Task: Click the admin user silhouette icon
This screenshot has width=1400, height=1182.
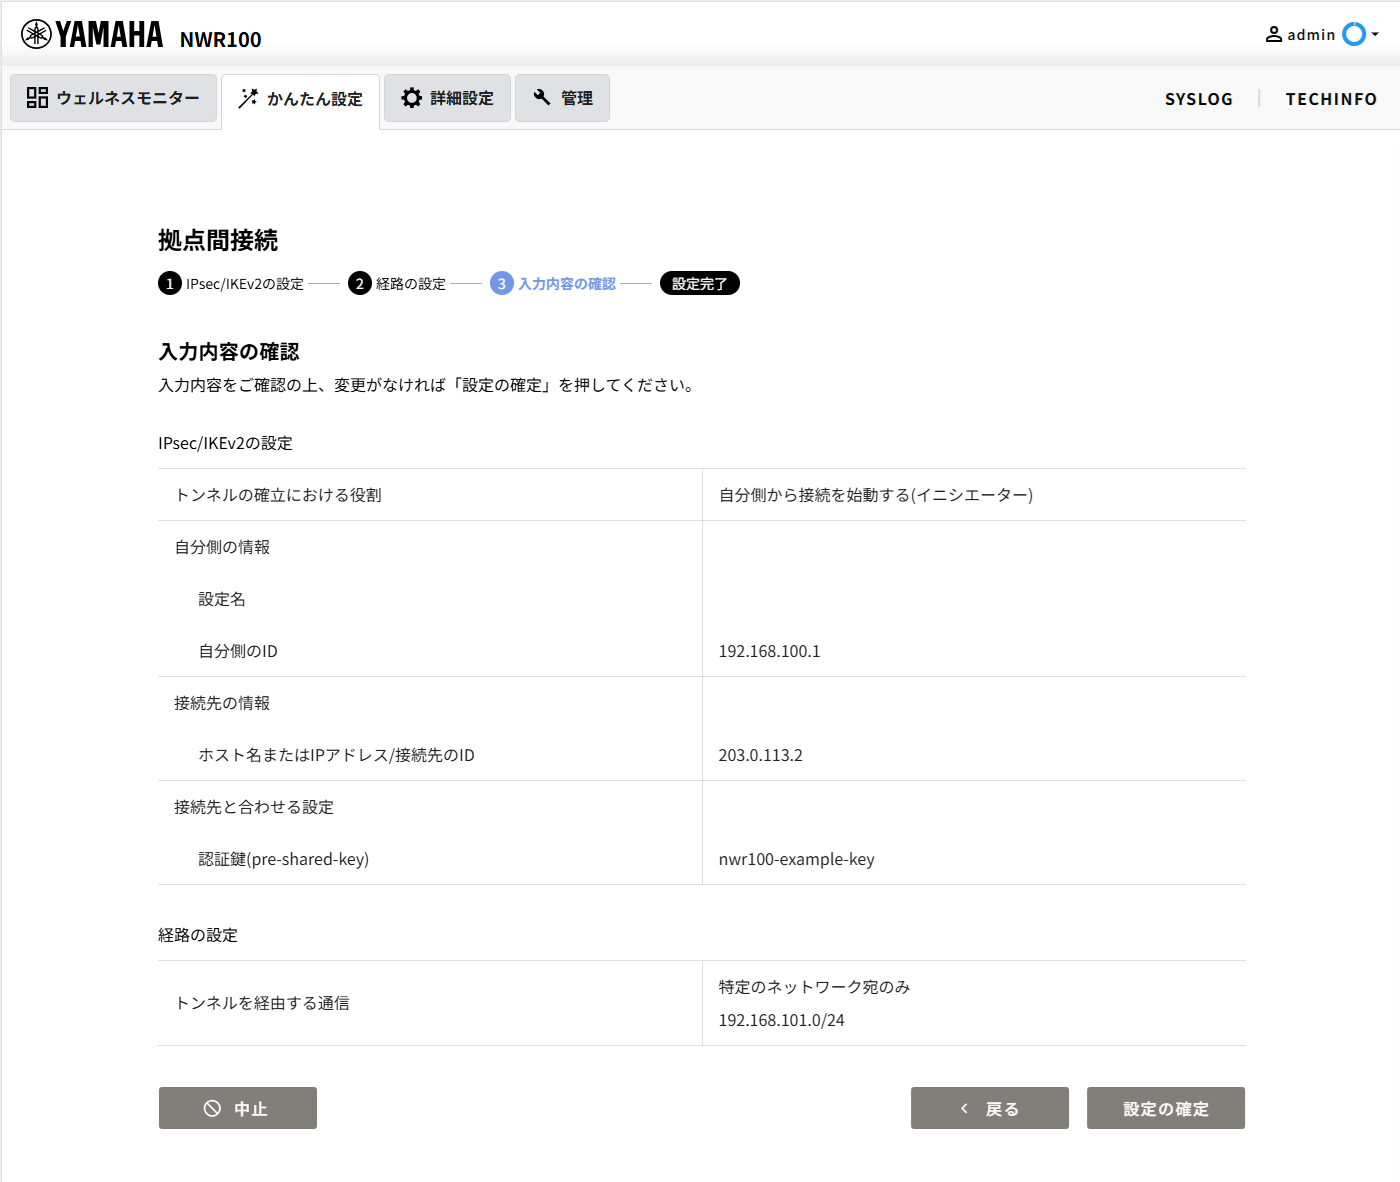Action: 1274,34
